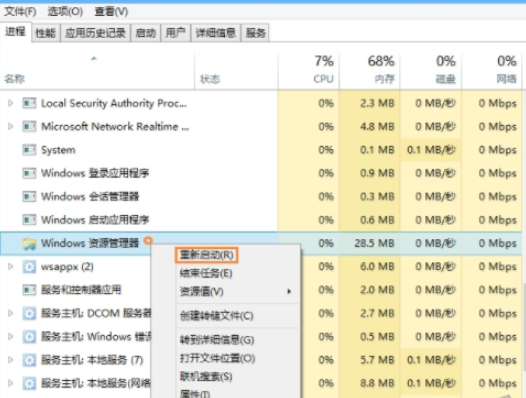Open the 查看(V) menu
This screenshot has height=398, width=526.
pyautogui.click(x=111, y=12)
